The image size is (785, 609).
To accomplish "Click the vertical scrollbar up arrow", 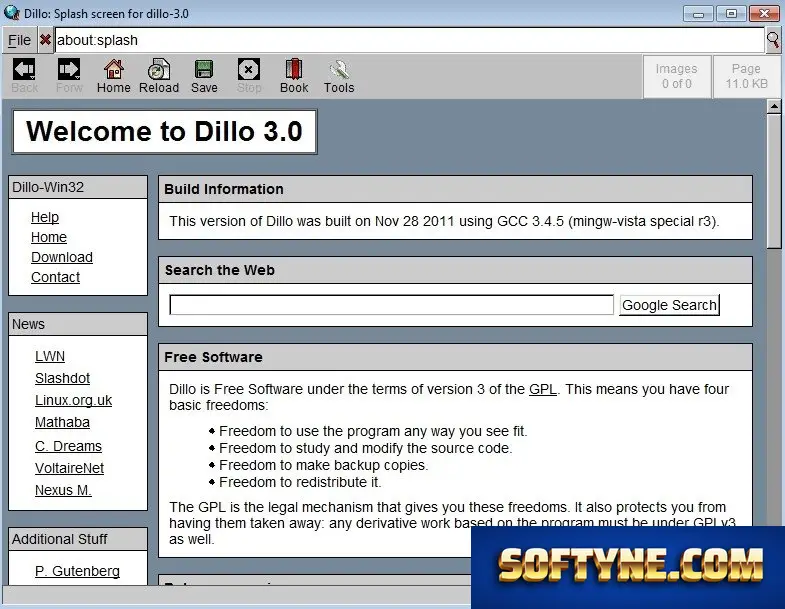I will tap(774, 106).
